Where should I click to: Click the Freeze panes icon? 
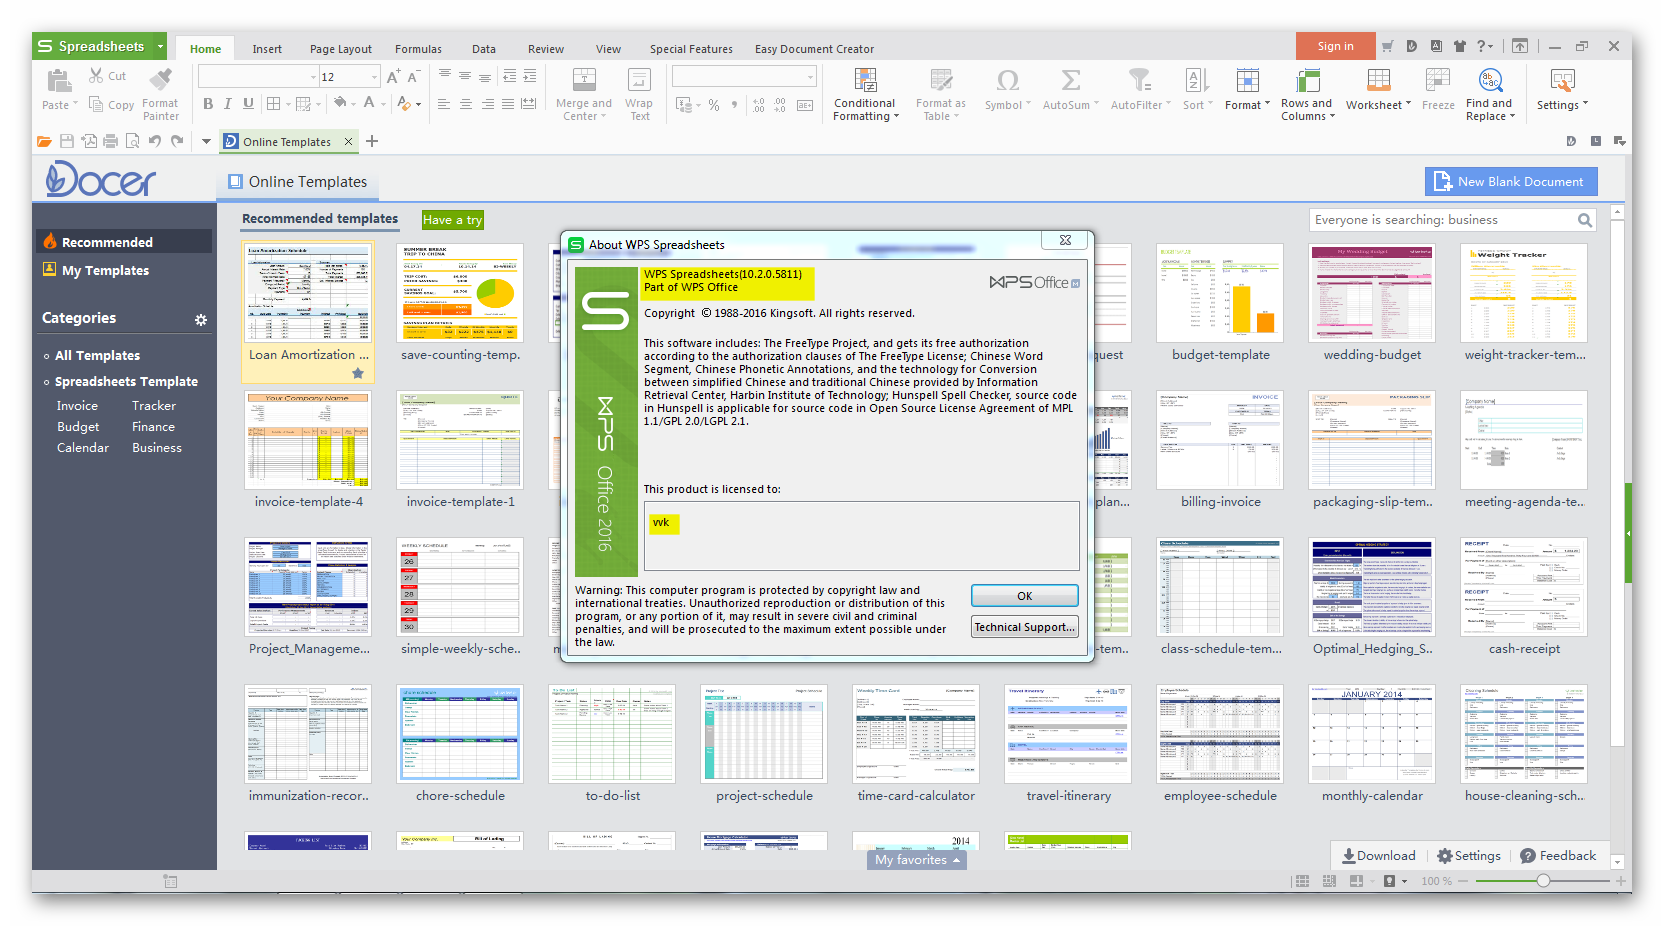point(1438,80)
